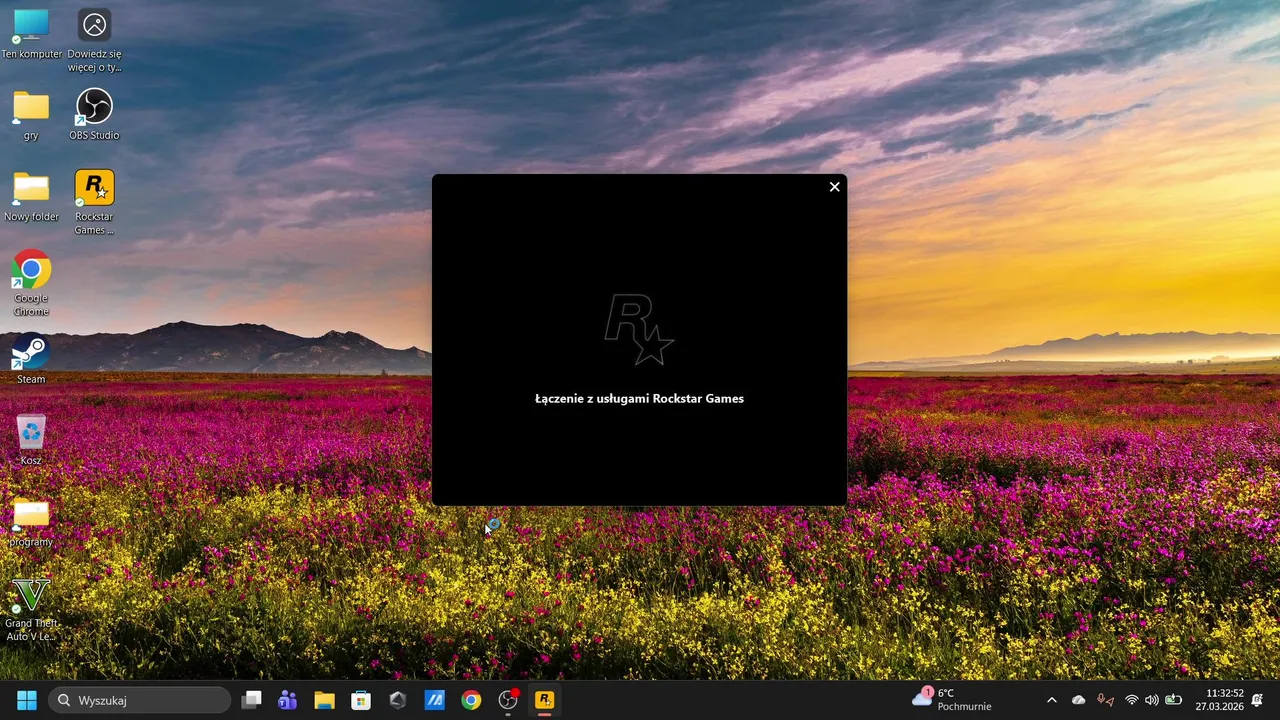Open the grey hexagon taskbar app
This screenshot has height=720, width=1280.
398,700
